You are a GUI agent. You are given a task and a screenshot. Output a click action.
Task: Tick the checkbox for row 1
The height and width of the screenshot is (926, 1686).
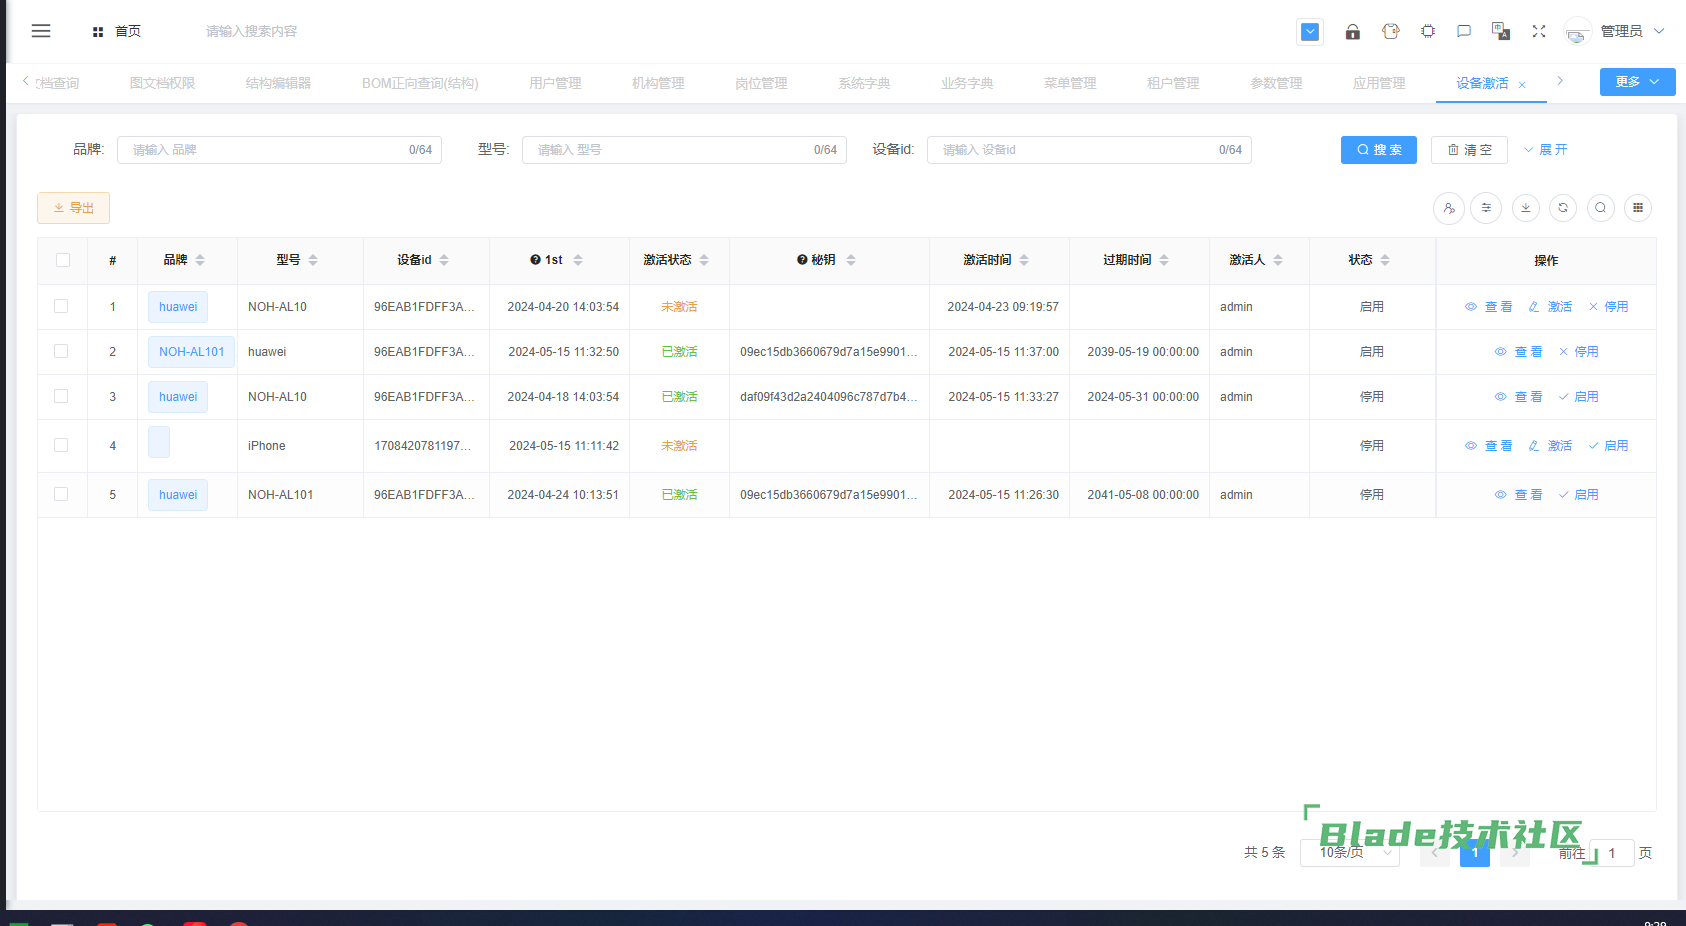61,306
